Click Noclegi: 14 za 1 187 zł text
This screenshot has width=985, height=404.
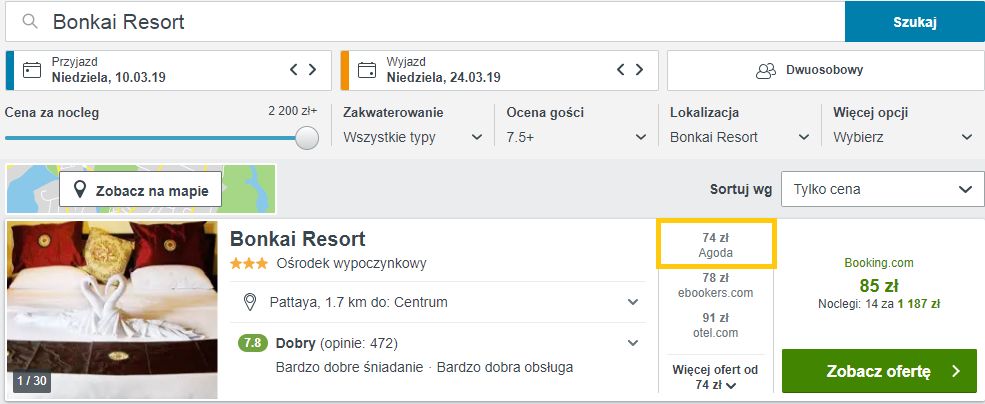[879, 304]
